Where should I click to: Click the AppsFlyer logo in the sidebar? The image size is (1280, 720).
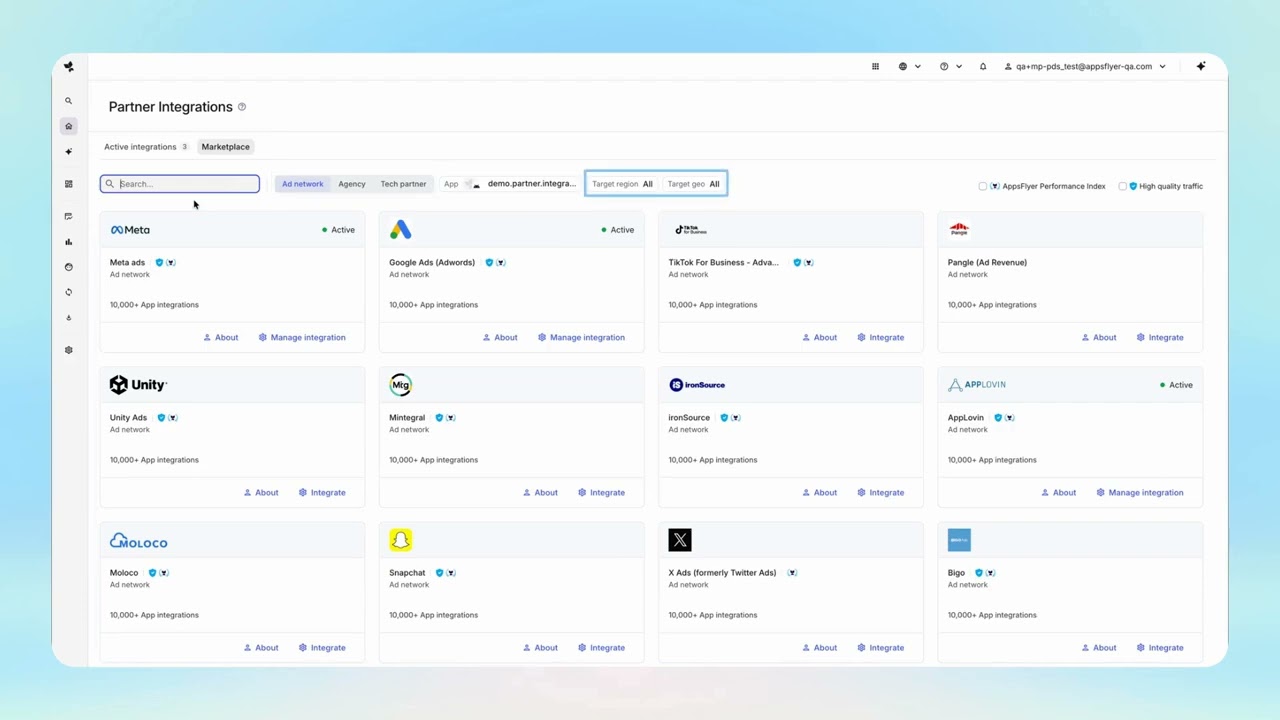[69, 67]
